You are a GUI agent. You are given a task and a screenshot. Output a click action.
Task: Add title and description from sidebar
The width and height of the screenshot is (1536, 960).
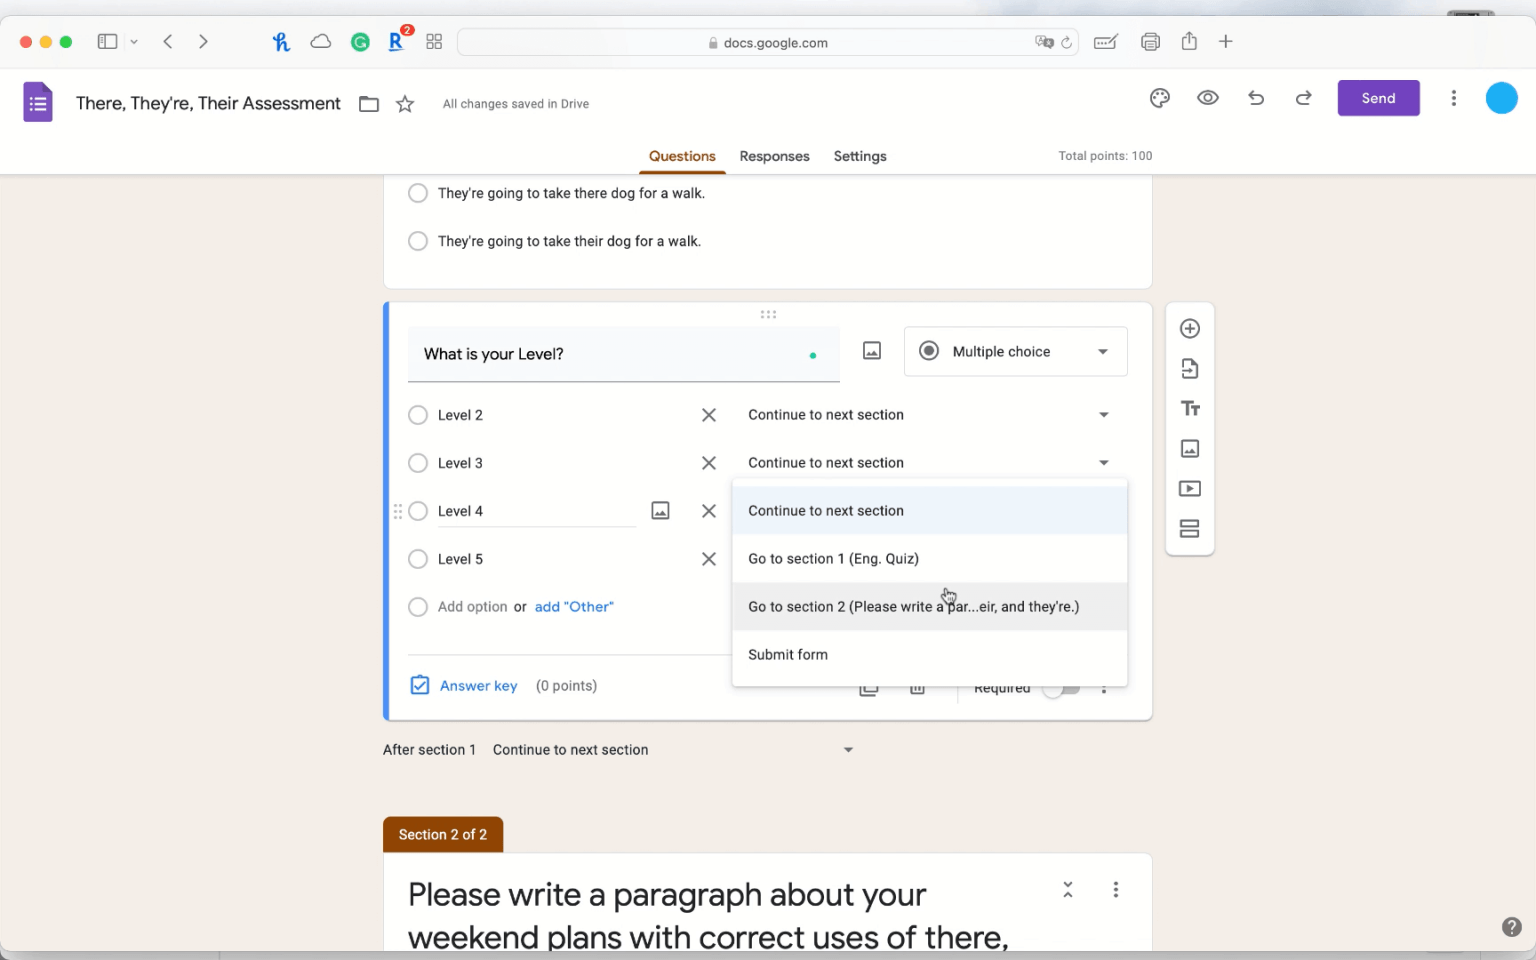[1189, 409]
